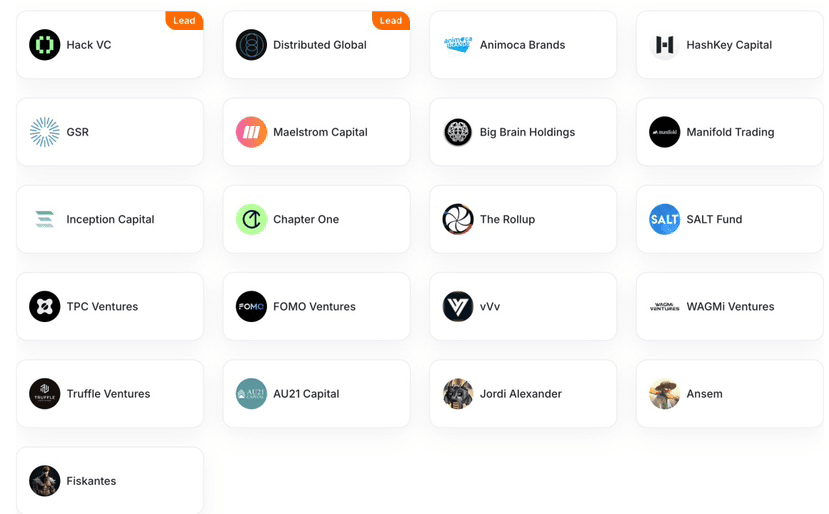
Task: Open the FOMO Ventures card
Action: point(316,307)
